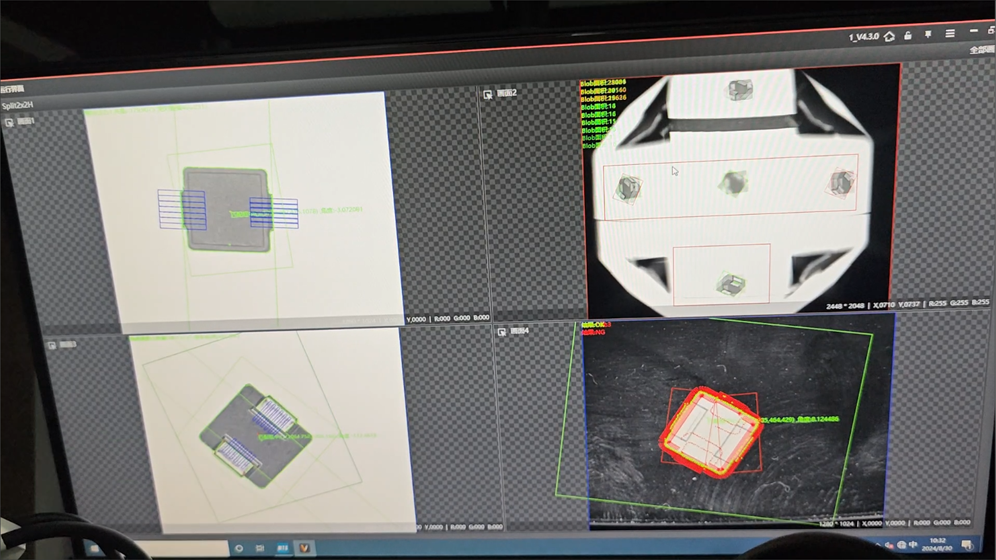
Task: Click the Windows taskbar search icon
Action: point(239,548)
